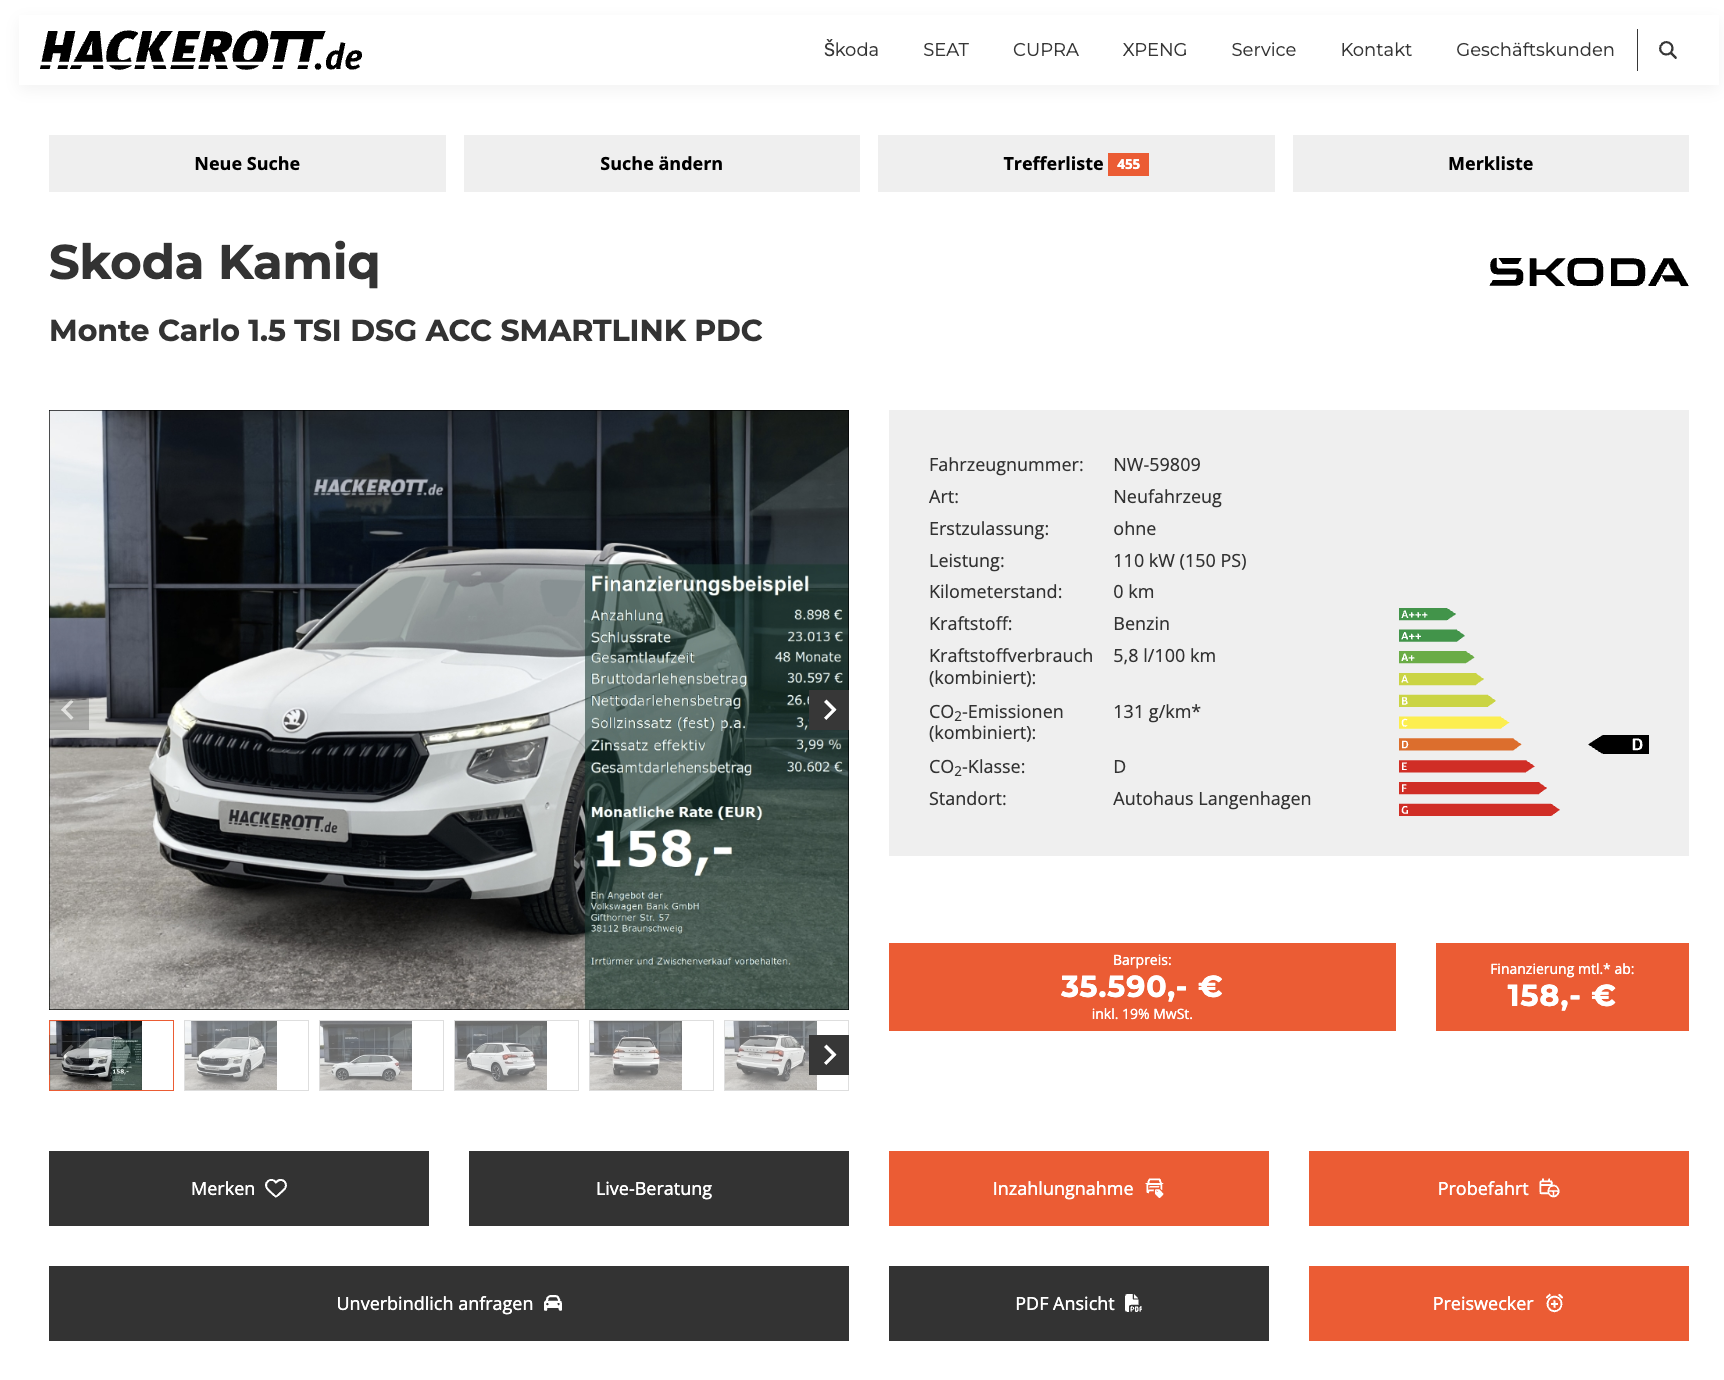The width and height of the screenshot is (1724, 1380).
Task: Click the Skoda brand logo
Action: pos(1587,272)
